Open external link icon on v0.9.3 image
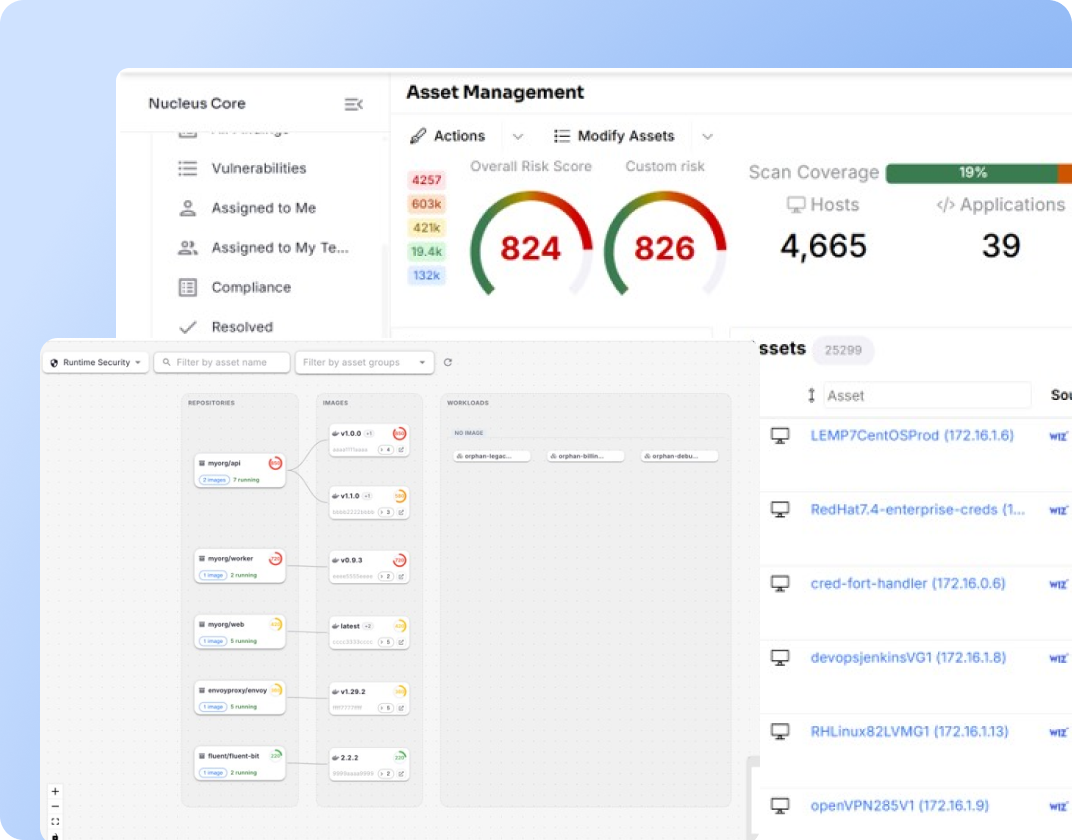1072x840 pixels. 401,576
